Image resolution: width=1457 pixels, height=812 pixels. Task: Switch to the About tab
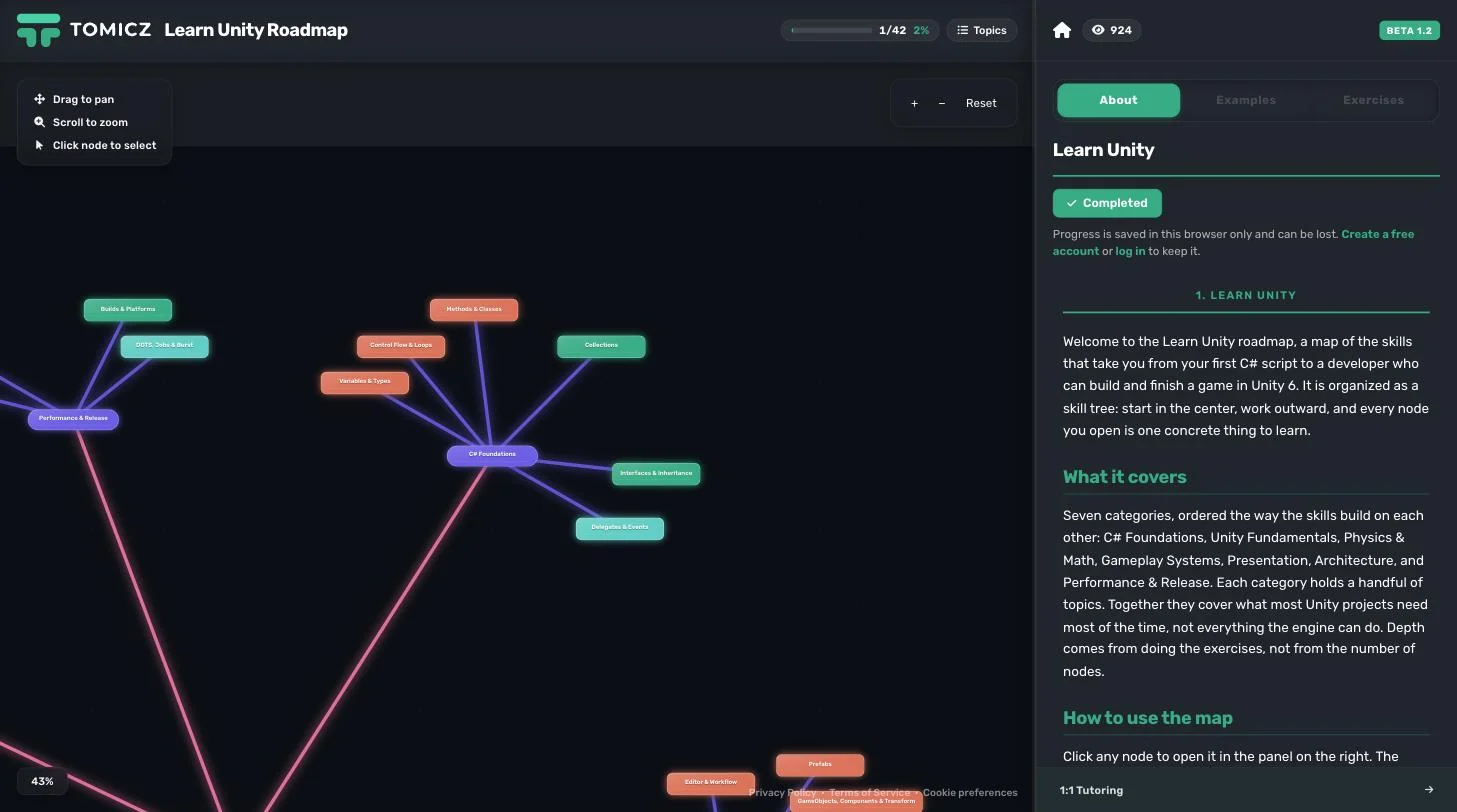1118,100
